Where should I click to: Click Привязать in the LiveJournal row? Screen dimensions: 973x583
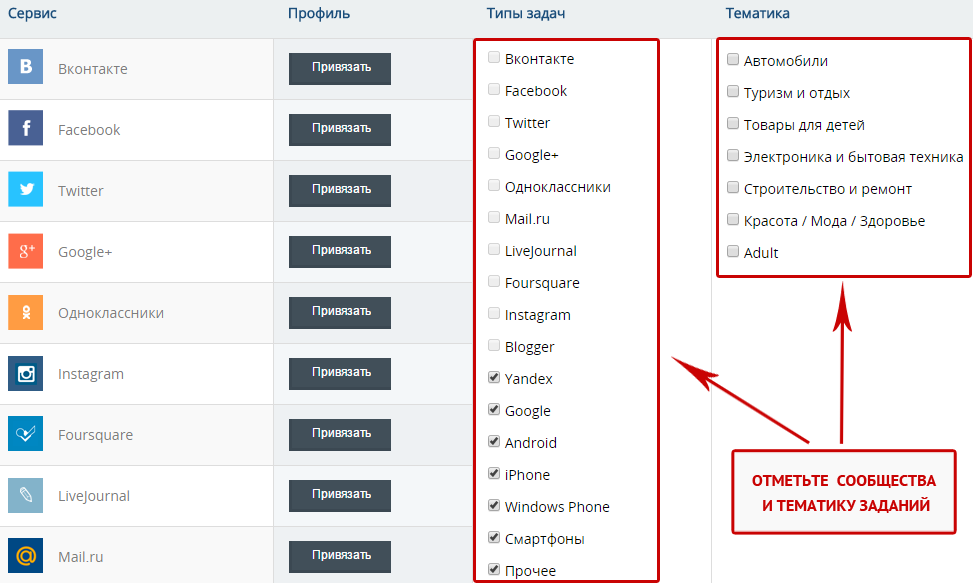340,496
